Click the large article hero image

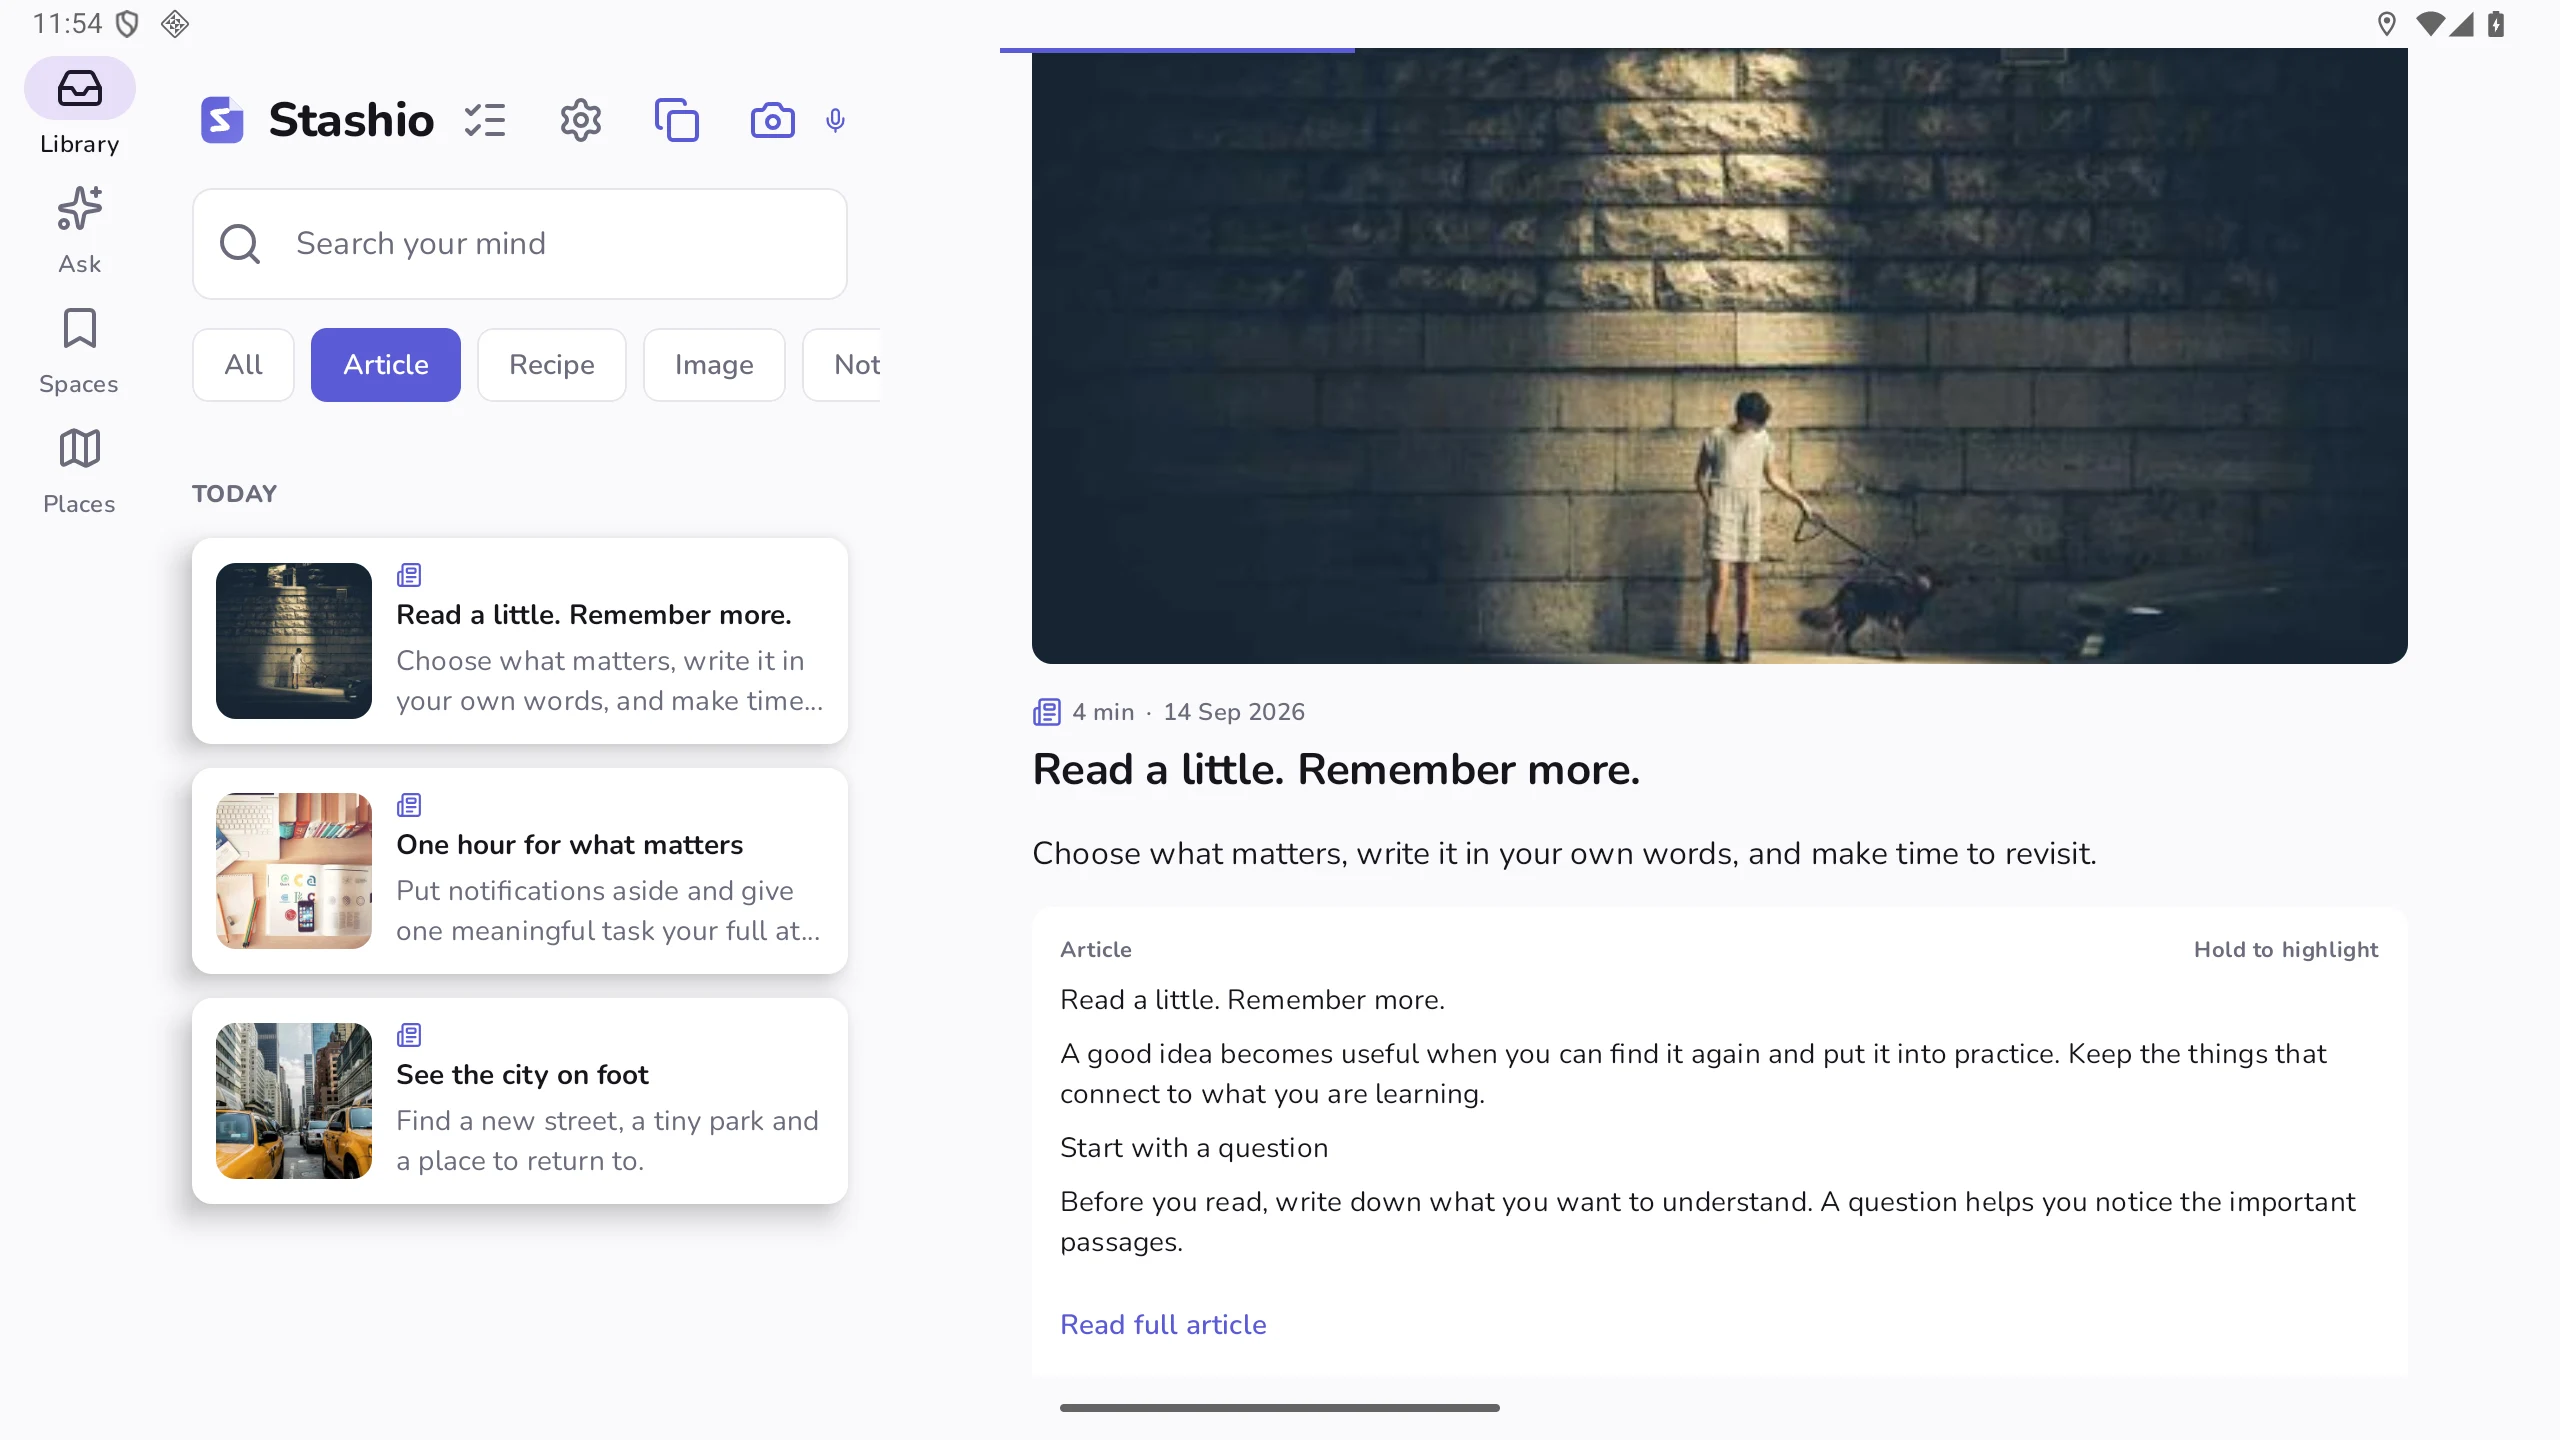(1720, 356)
